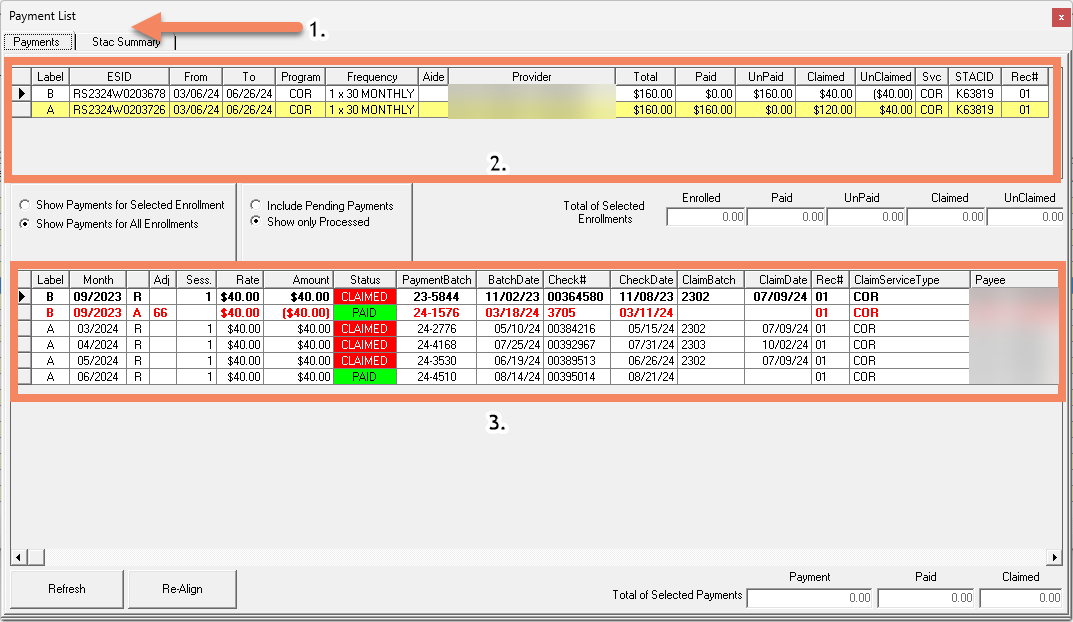The width and height of the screenshot is (1073, 622).
Task: Click the Total of Selected Payments Claimed field
Action: click(x=1020, y=597)
